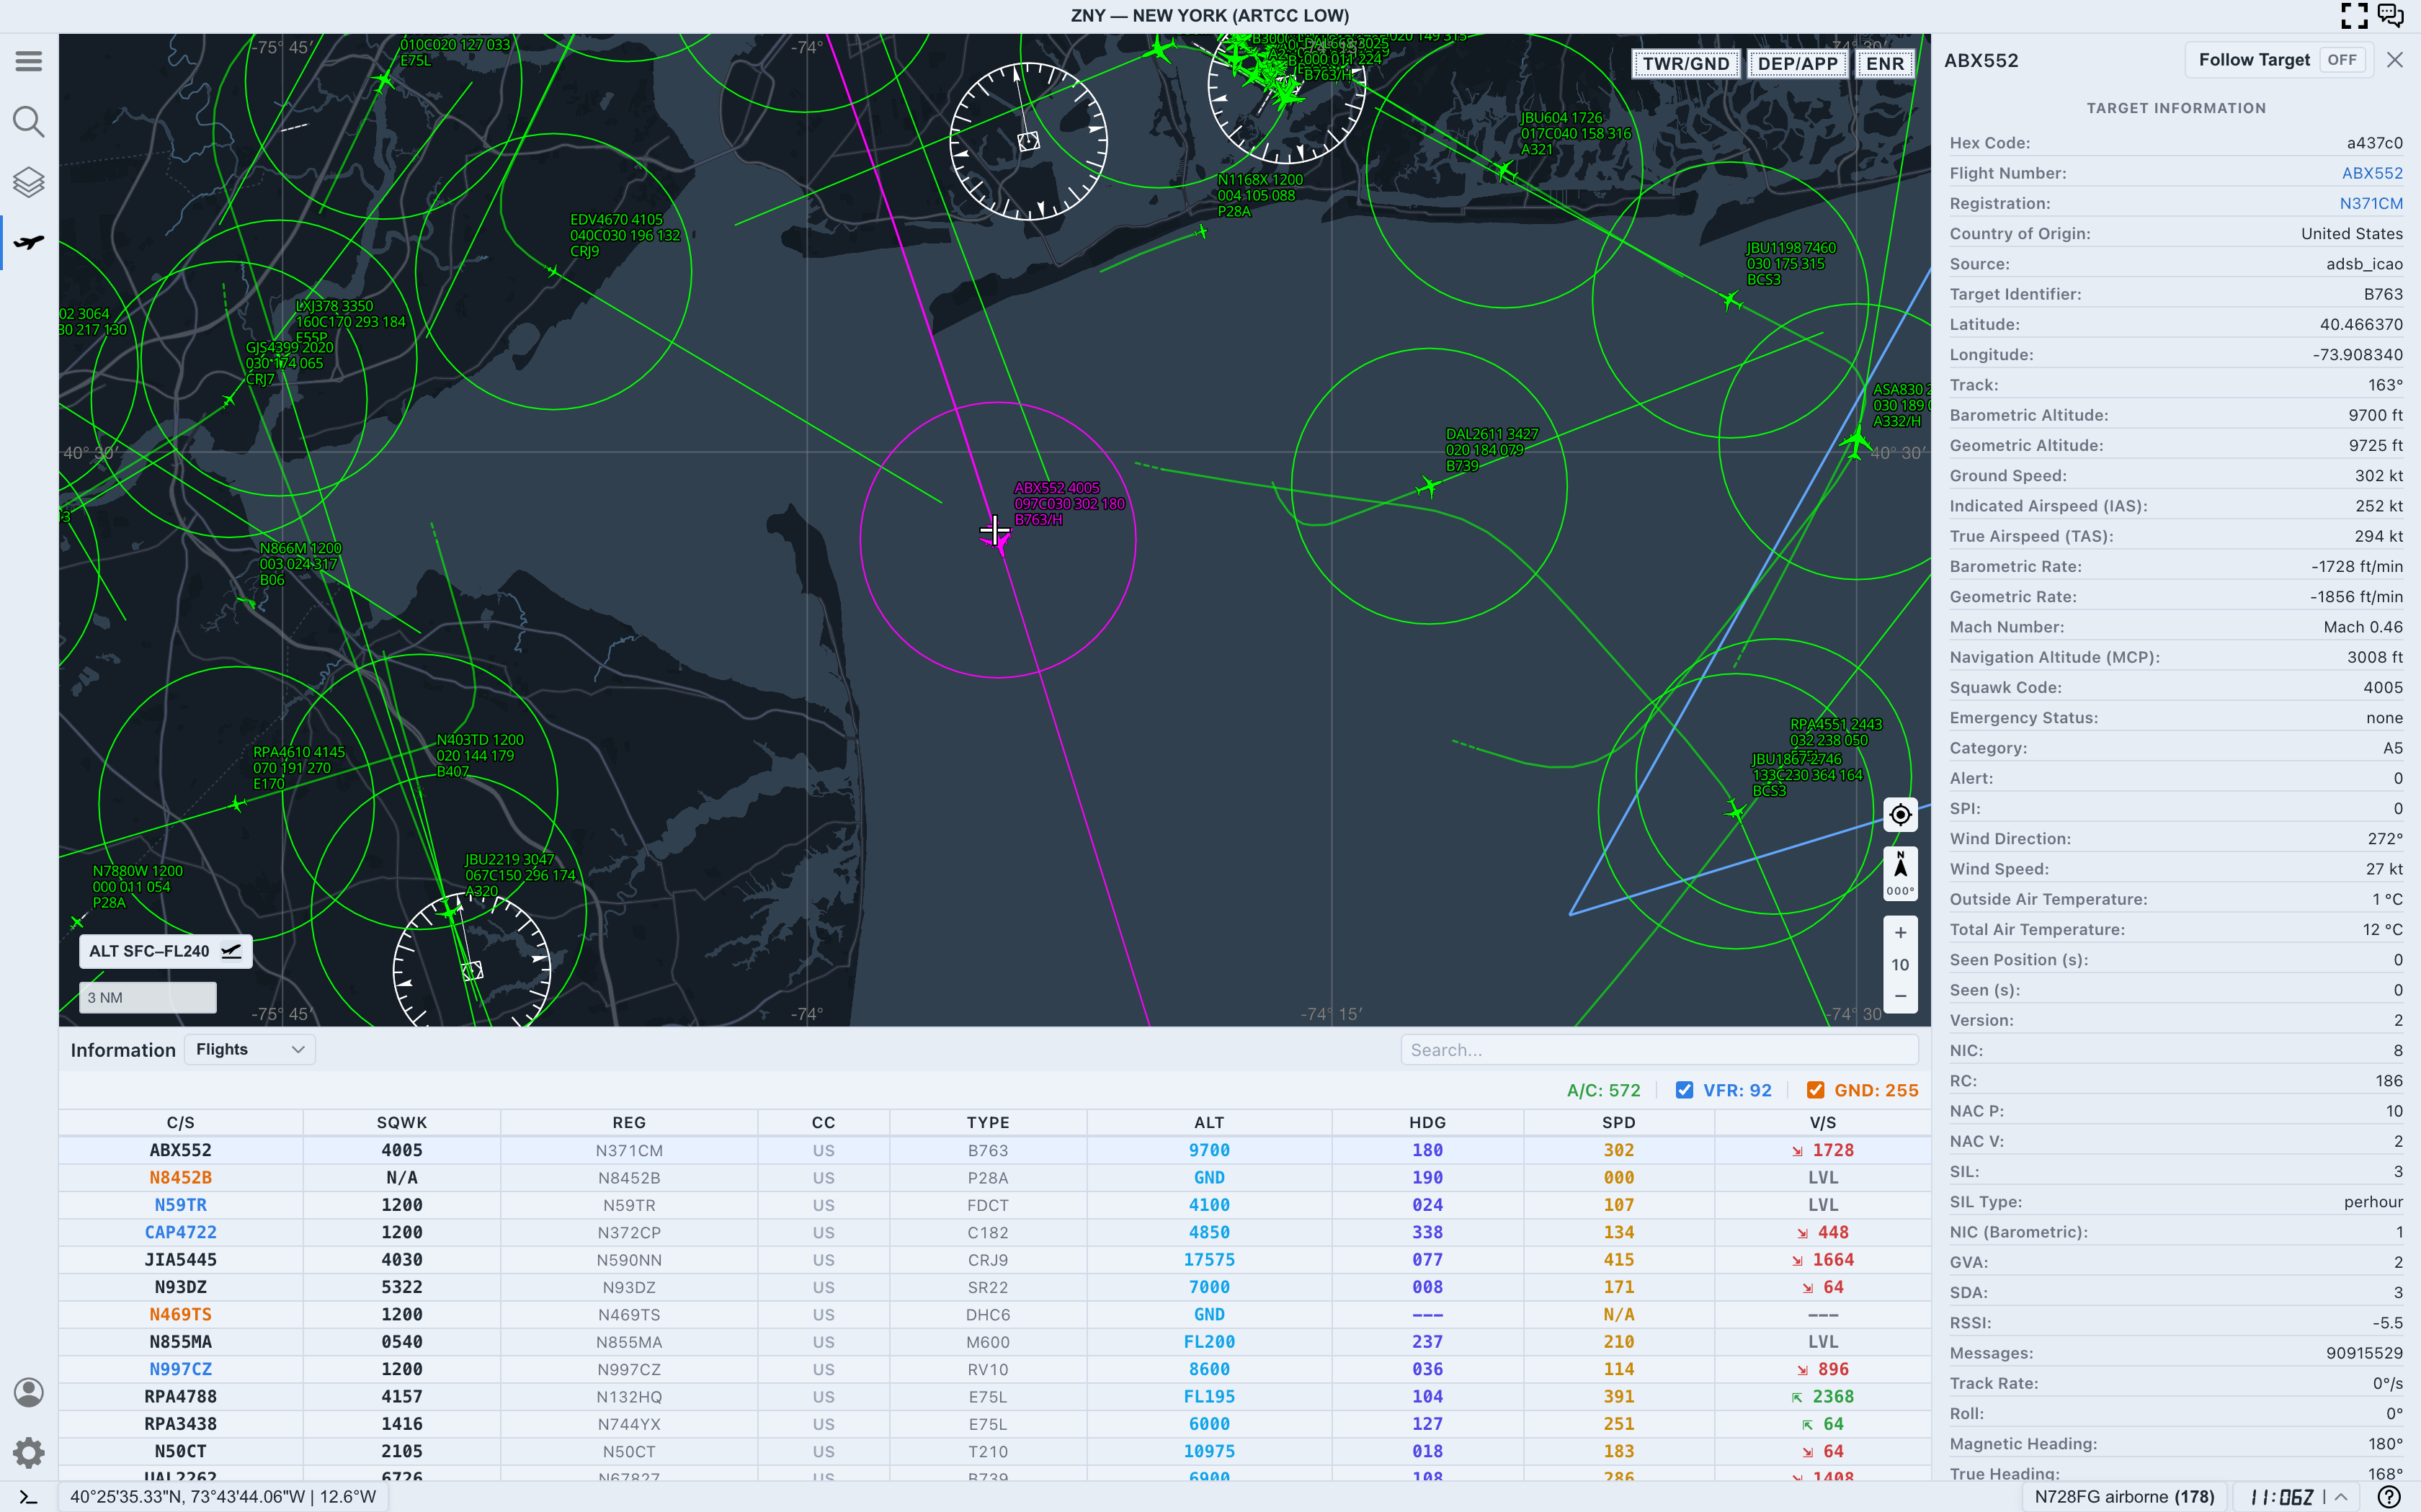Open the map layers panel
This screenshot has width=2421, height=1512.
click(28, 182)
